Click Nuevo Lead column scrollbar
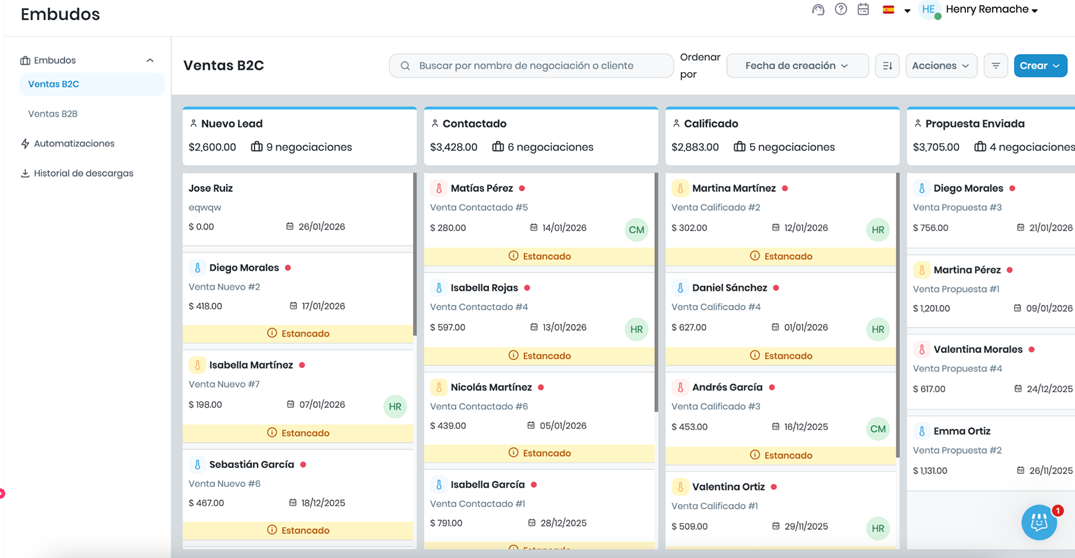 click(x=415, y=254)
